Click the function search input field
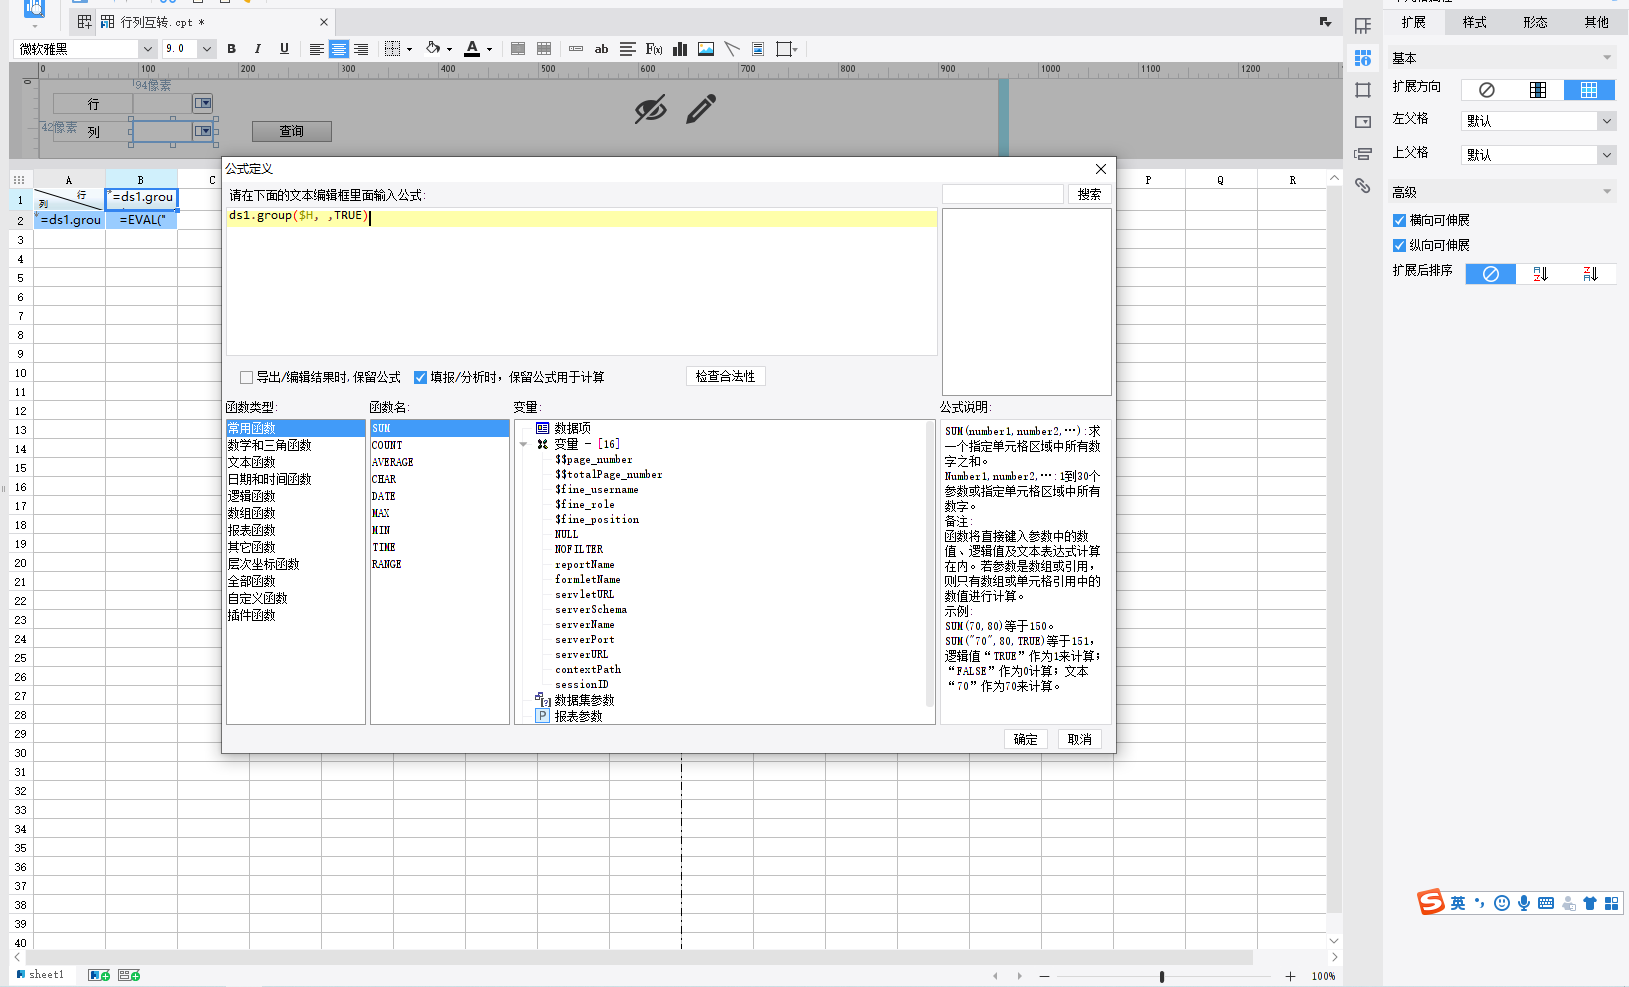This screenshot has width=1629, height=987. [1002, 194]
